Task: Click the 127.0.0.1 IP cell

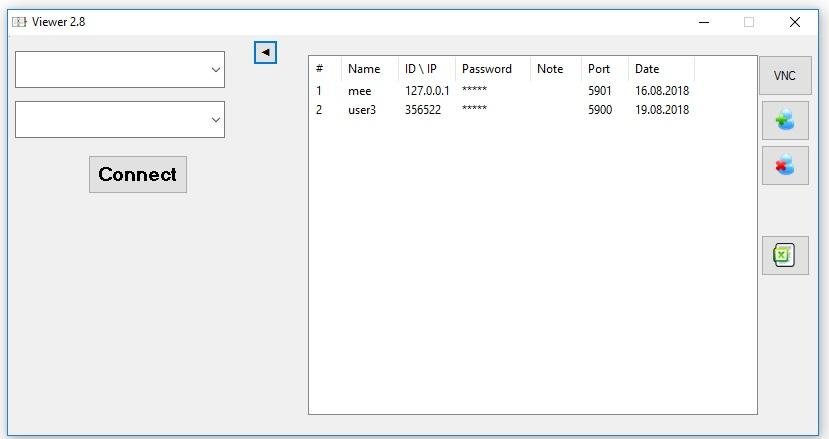Action: [427, 90]
